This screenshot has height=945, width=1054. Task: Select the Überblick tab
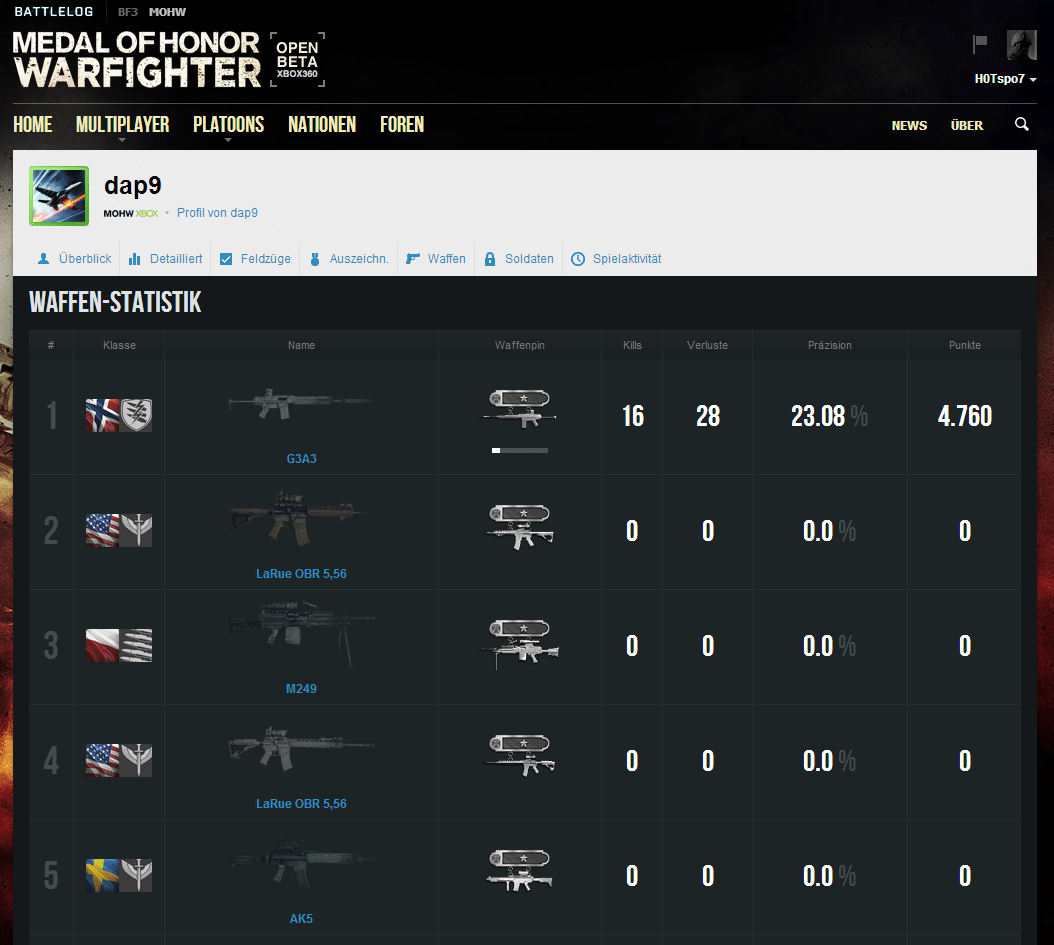tap(75, 259)
